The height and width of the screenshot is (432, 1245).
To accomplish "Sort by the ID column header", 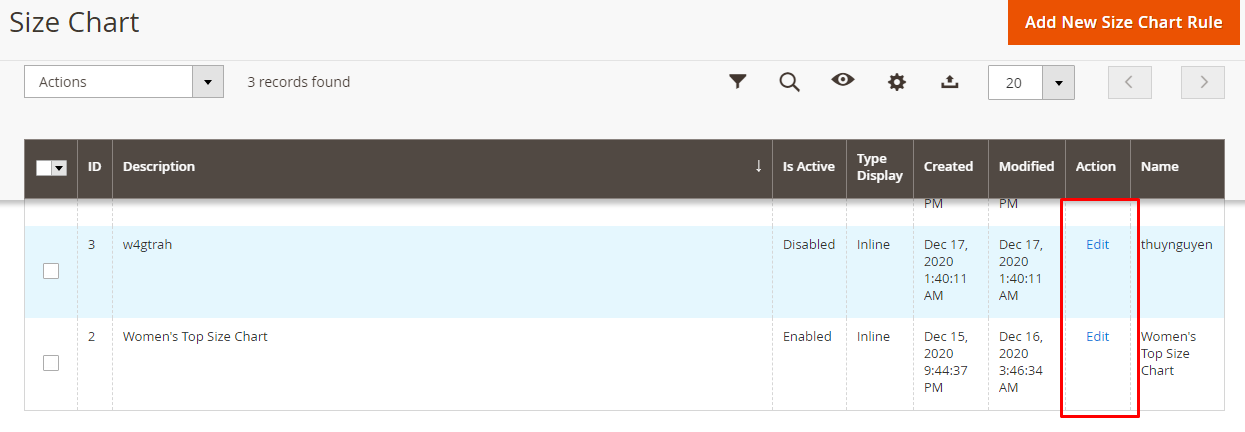I will 94,167.
